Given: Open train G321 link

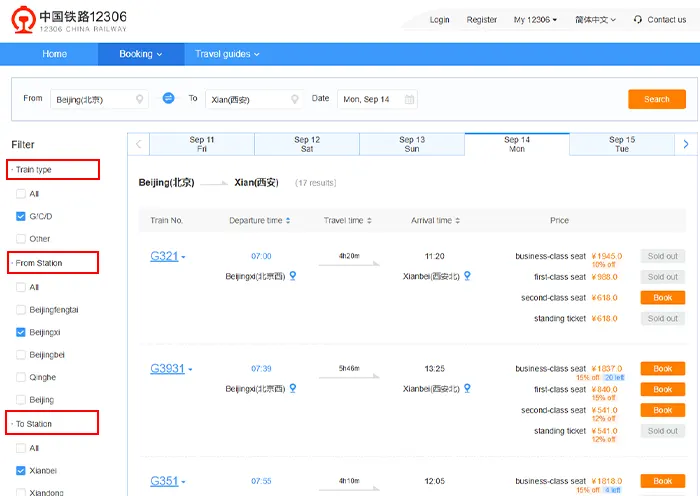Looking at the screenshot, I should point(164,256).
